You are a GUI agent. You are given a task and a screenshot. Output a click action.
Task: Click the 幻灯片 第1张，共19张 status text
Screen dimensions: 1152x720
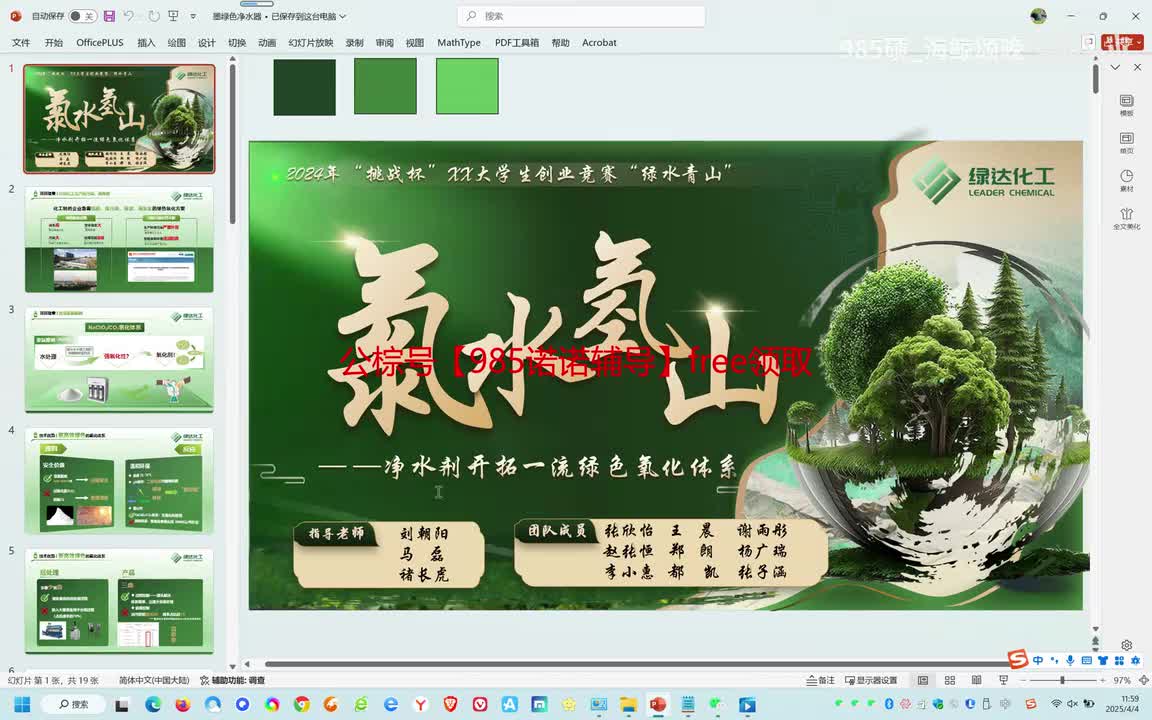(53, 680)
